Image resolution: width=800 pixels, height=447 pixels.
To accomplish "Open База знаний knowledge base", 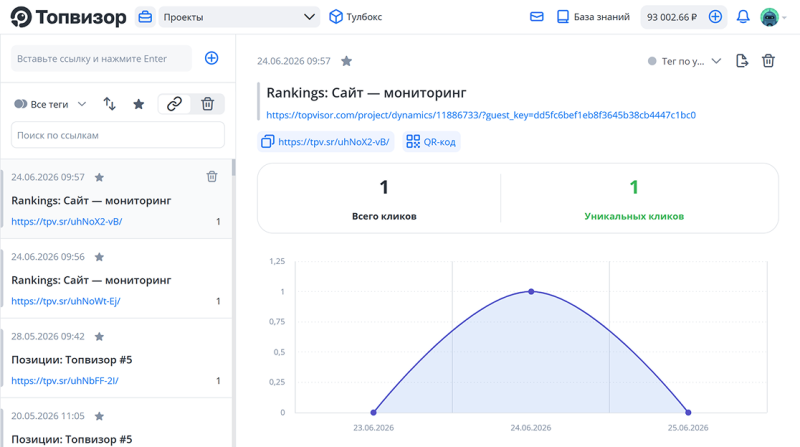I will [593, 17].
